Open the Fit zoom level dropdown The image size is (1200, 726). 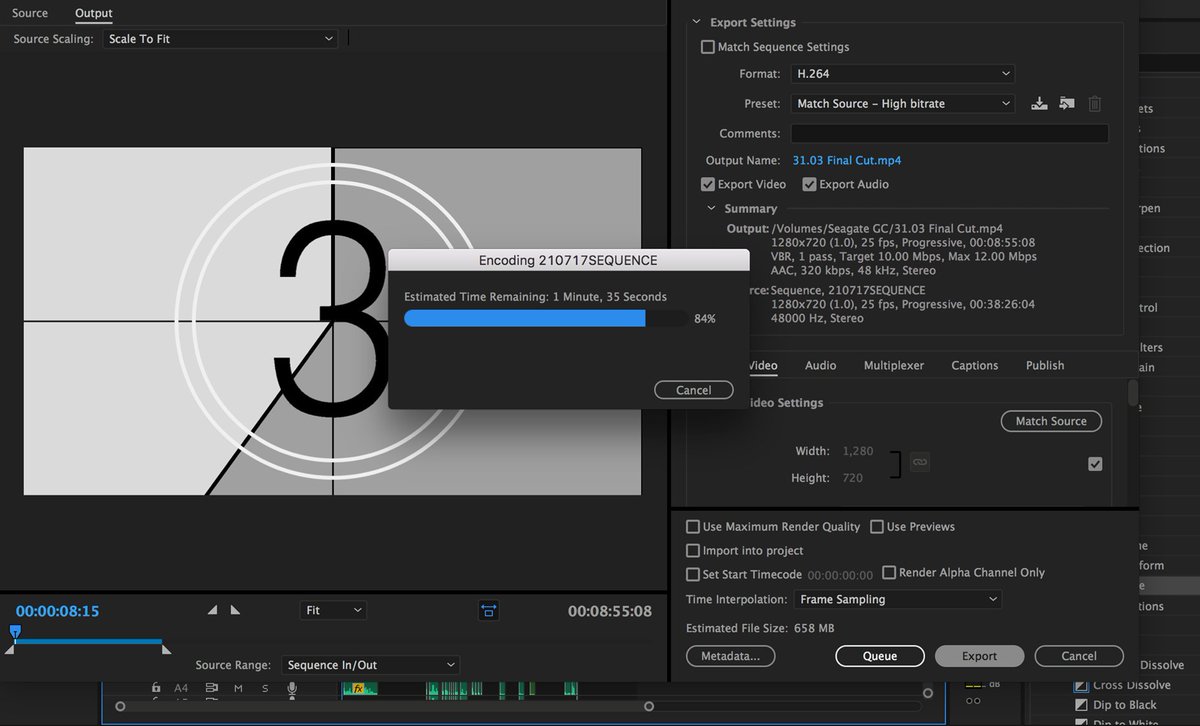point(334,610)
